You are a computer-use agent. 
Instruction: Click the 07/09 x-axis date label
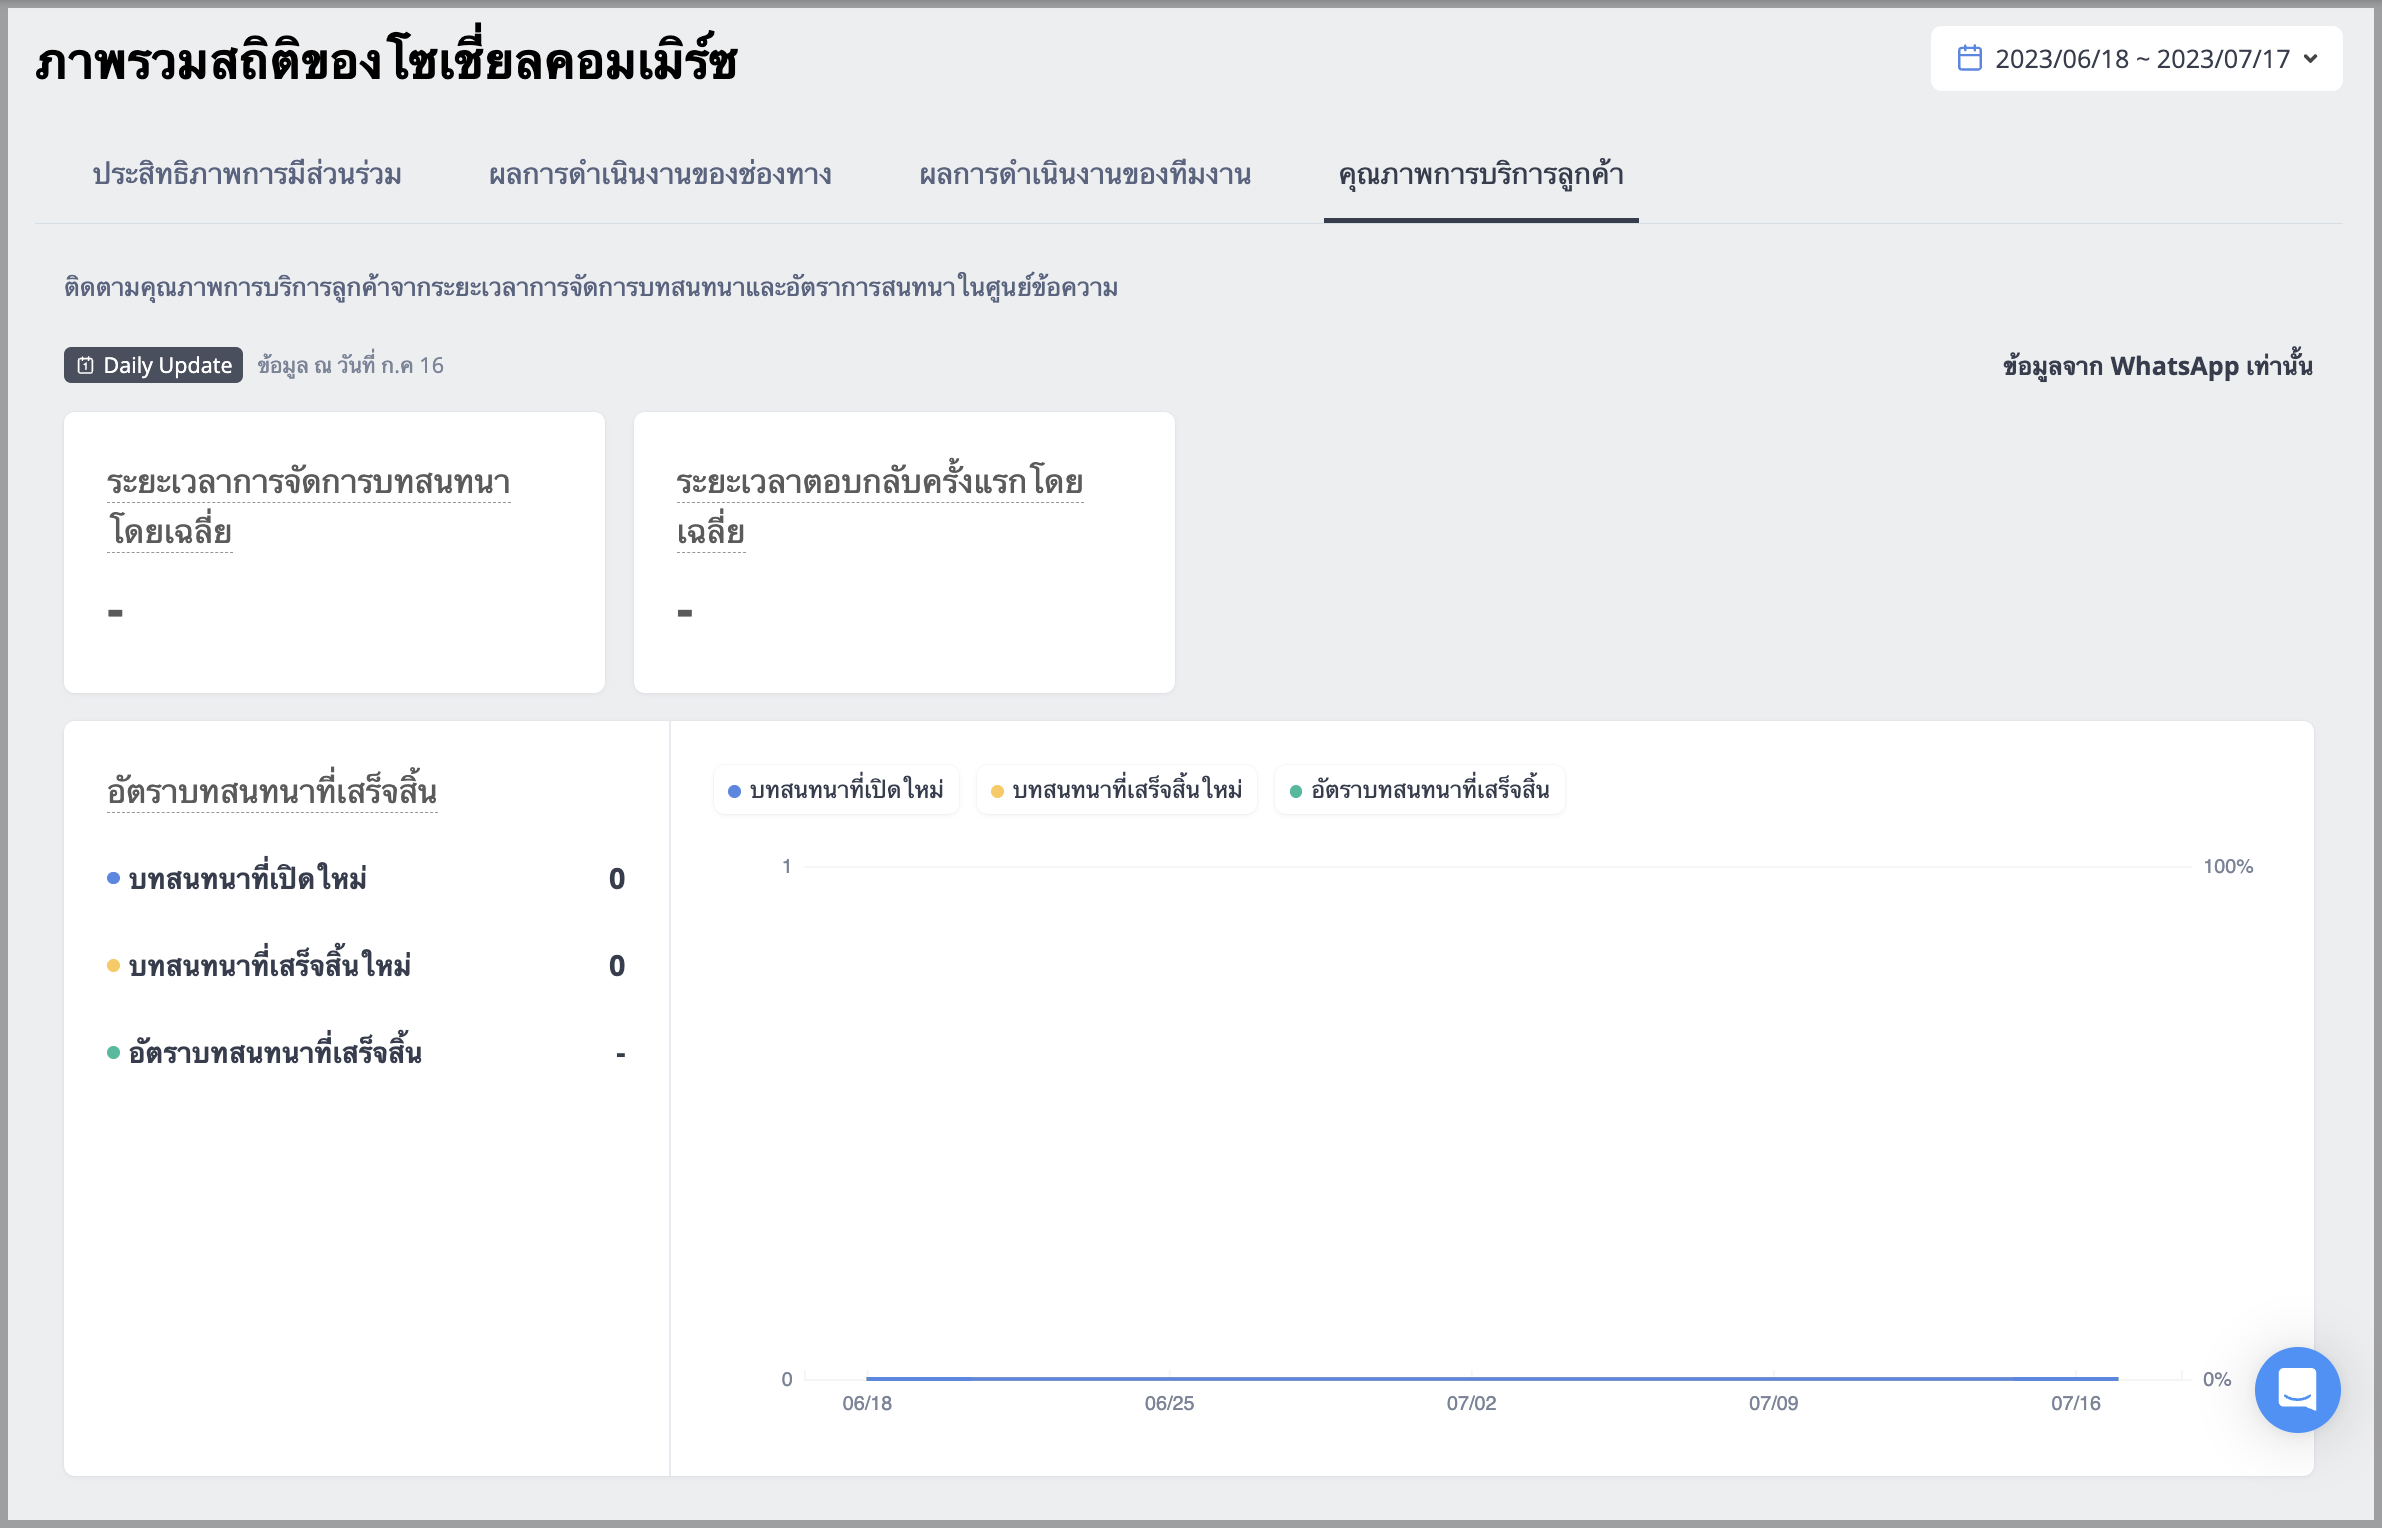pyautogui.click(x=1773, y=1403)
